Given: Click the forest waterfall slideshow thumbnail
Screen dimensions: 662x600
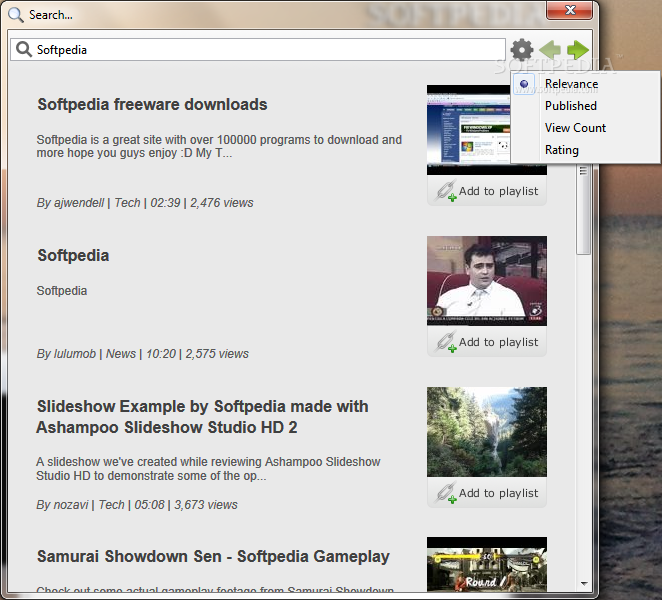Looking at the screenshot, I should click(487, 432).
